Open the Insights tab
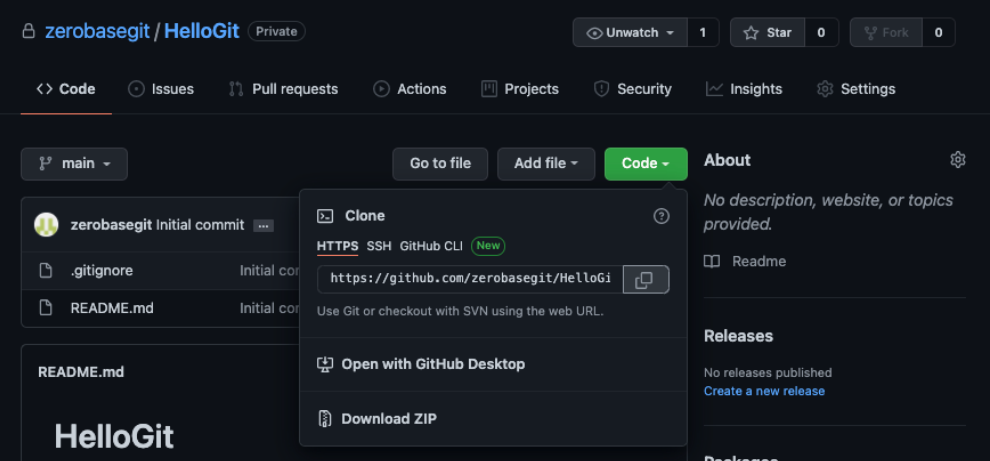Screen dimensions: 990x461 (x=744, y=89)
